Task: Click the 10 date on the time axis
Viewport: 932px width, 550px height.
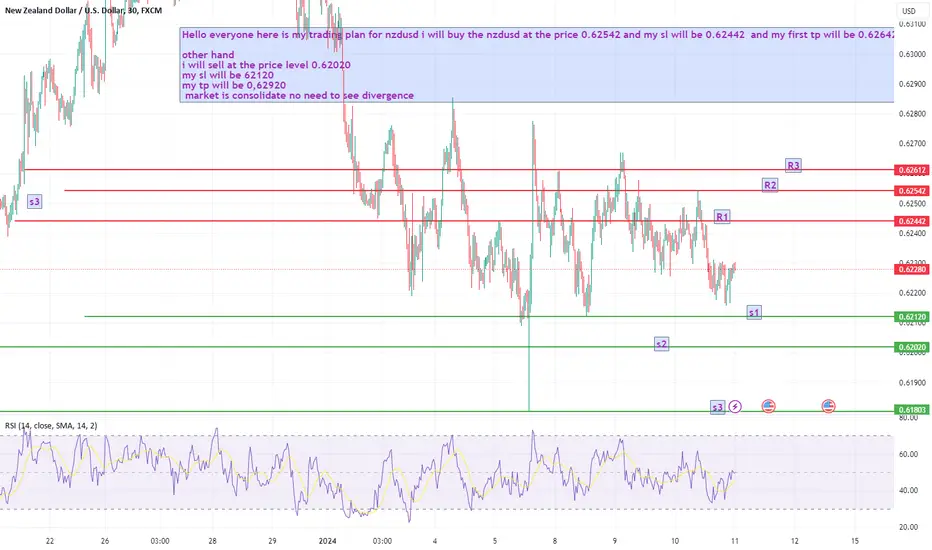Action: [x=675, y=541]
